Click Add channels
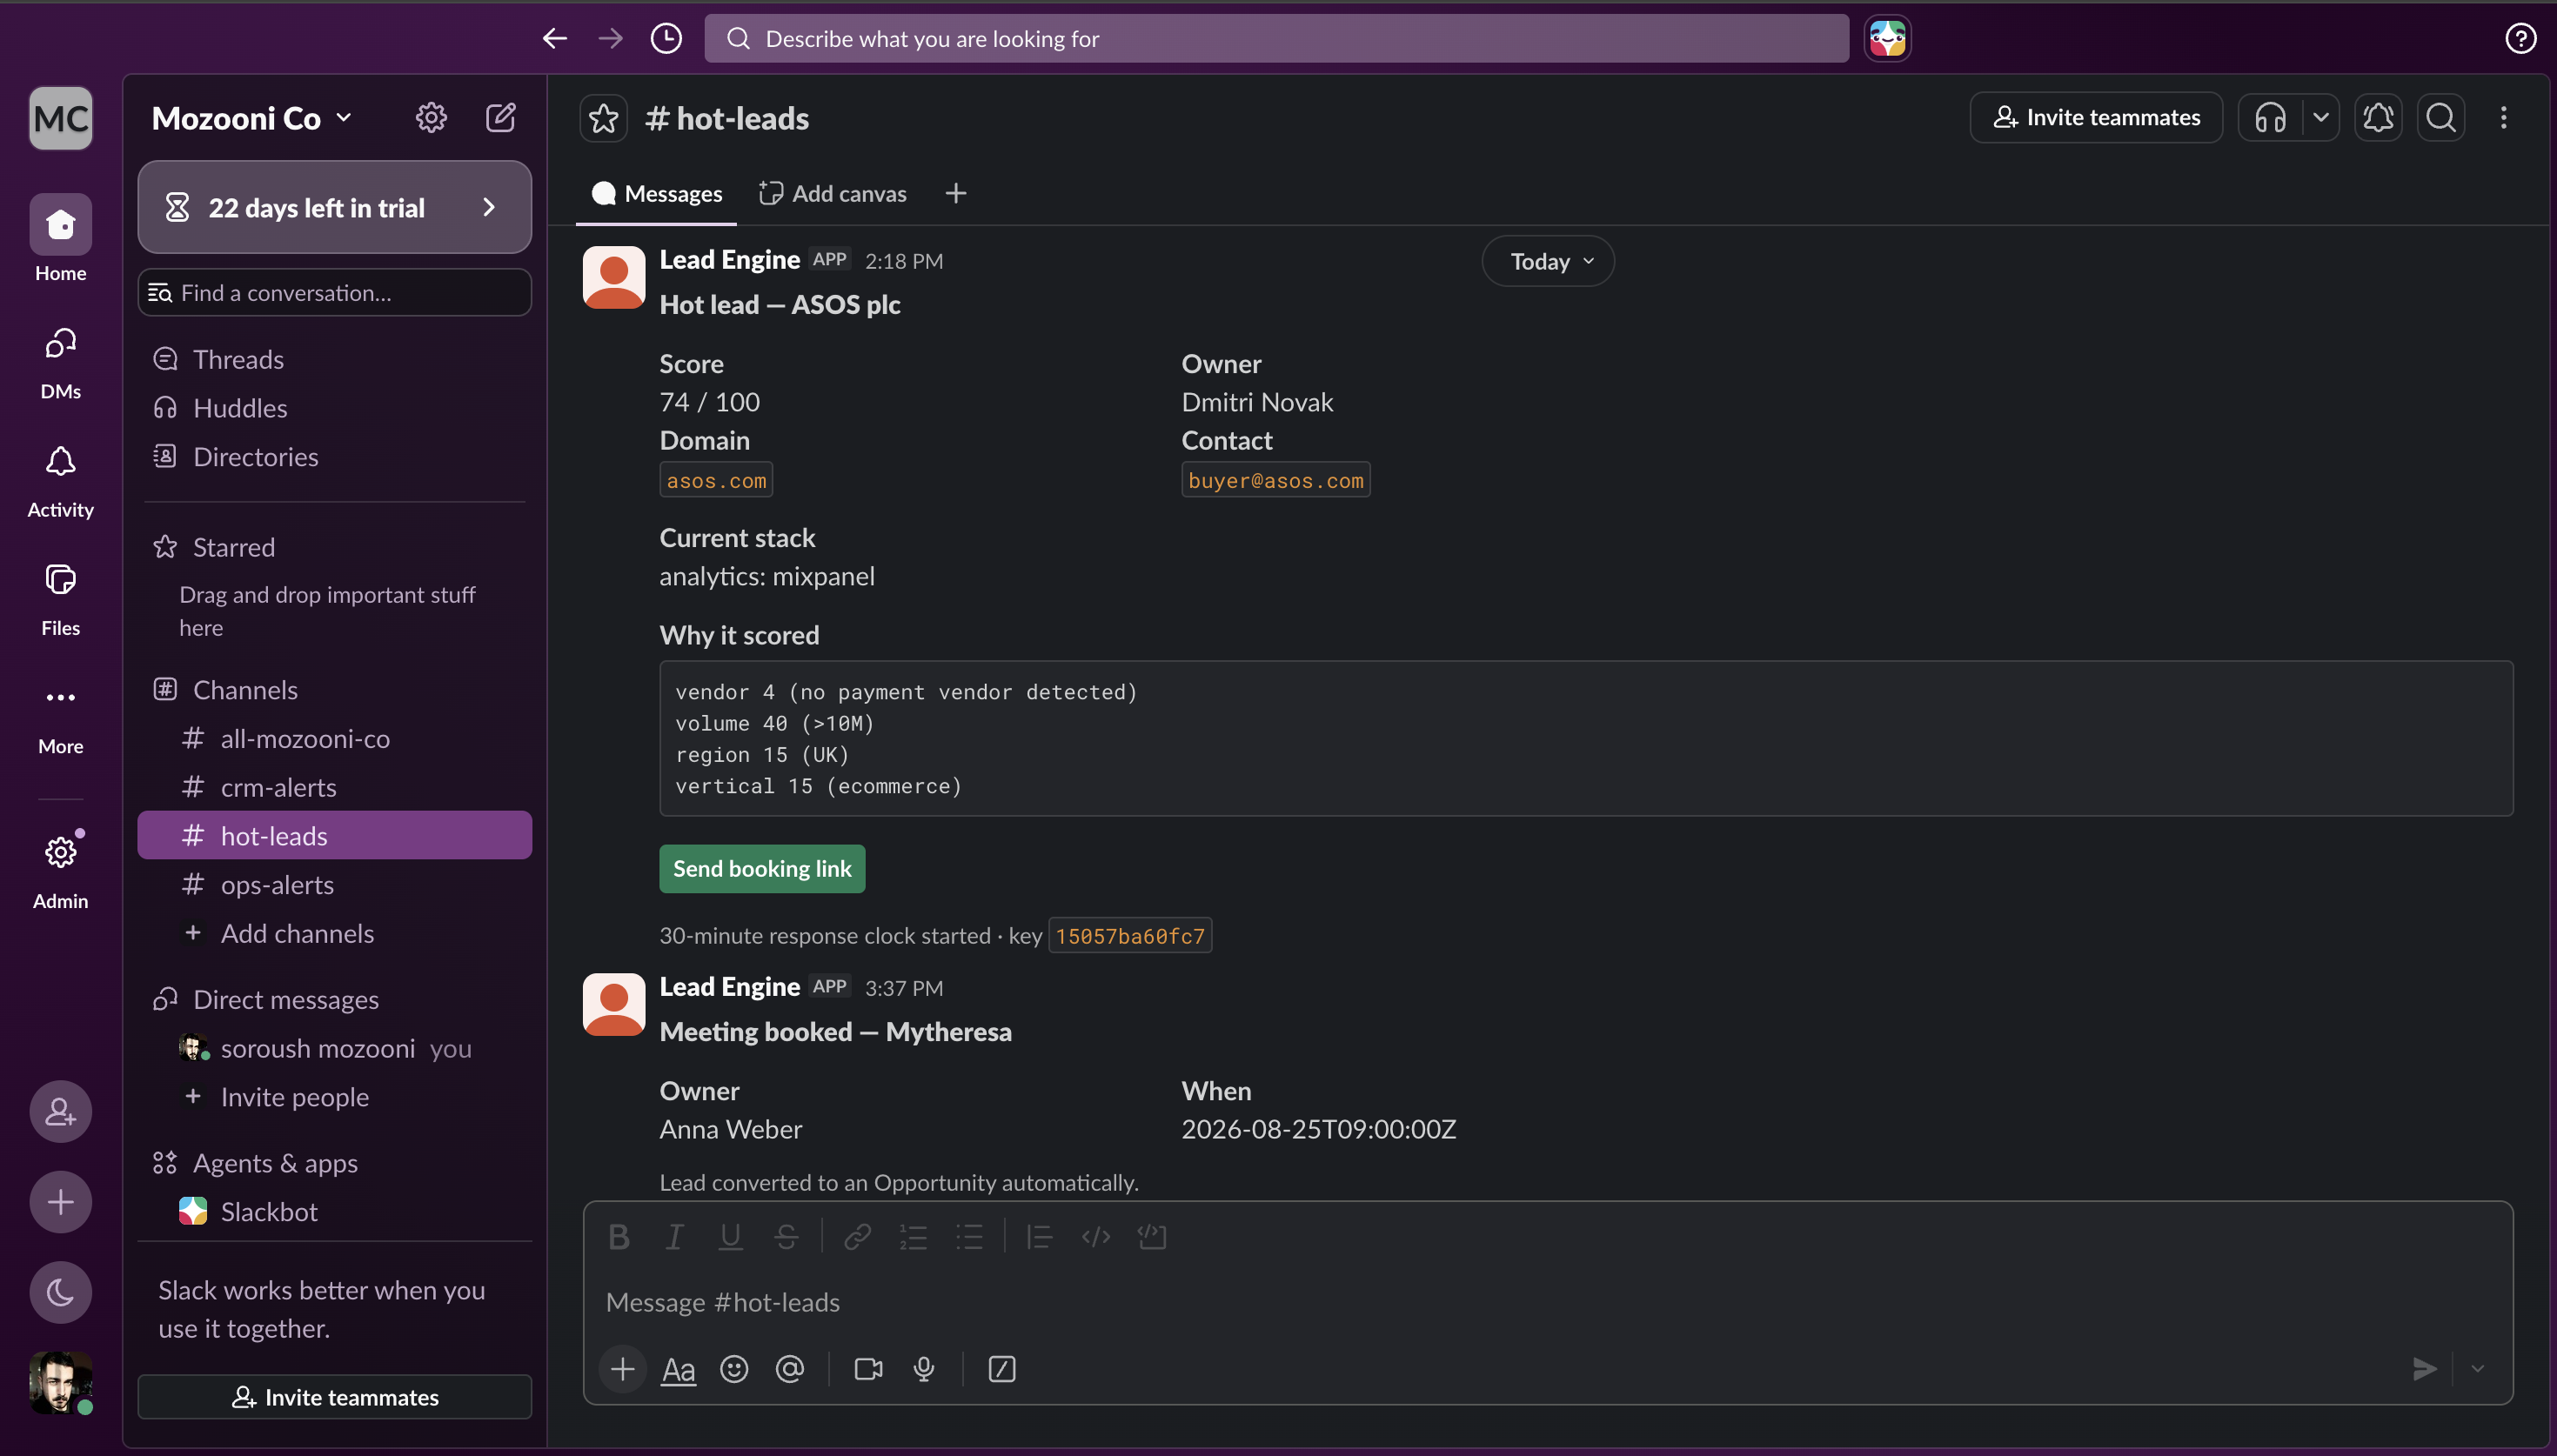 tap(334, 933)
